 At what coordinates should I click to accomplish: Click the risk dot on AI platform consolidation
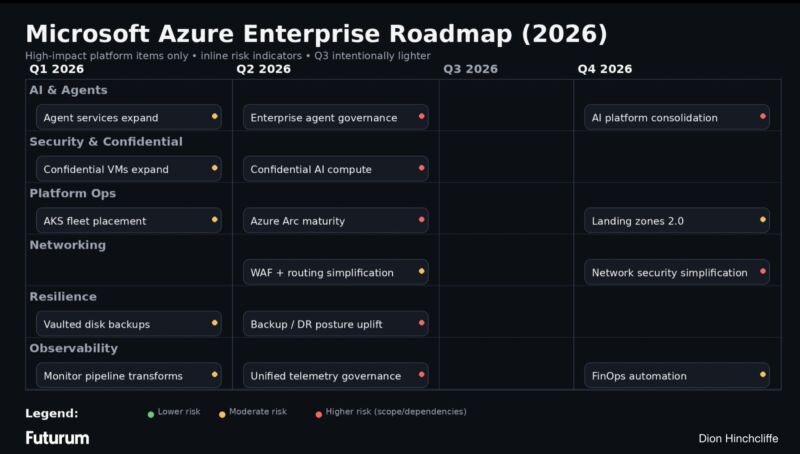[763, 117]
